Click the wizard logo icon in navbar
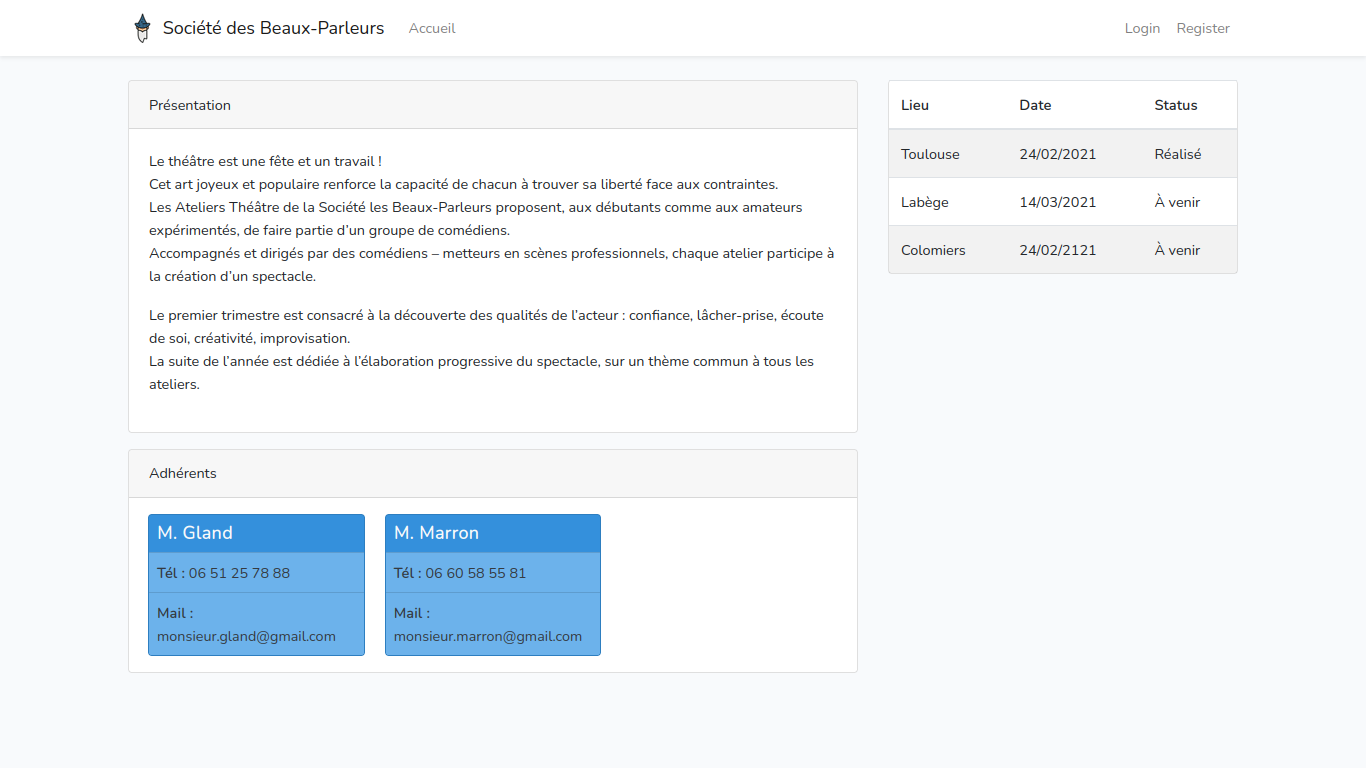 pos(142,28)
